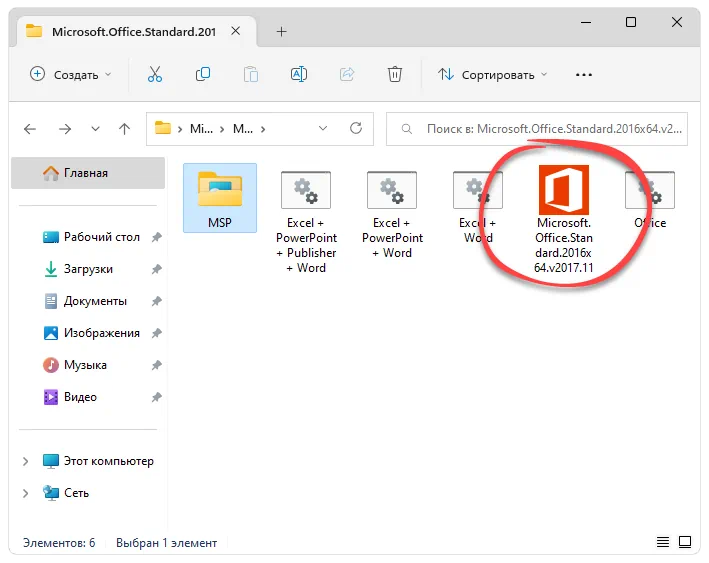Maximize the Explorer window
Screen dimensions: 709x563
coord(631,22)
